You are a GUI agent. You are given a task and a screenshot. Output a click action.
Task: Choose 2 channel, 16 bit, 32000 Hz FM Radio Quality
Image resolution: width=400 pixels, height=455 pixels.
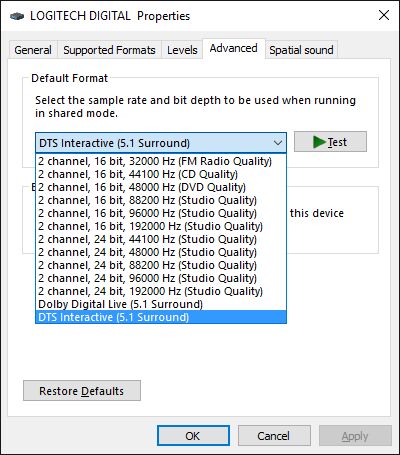[161, 161]
